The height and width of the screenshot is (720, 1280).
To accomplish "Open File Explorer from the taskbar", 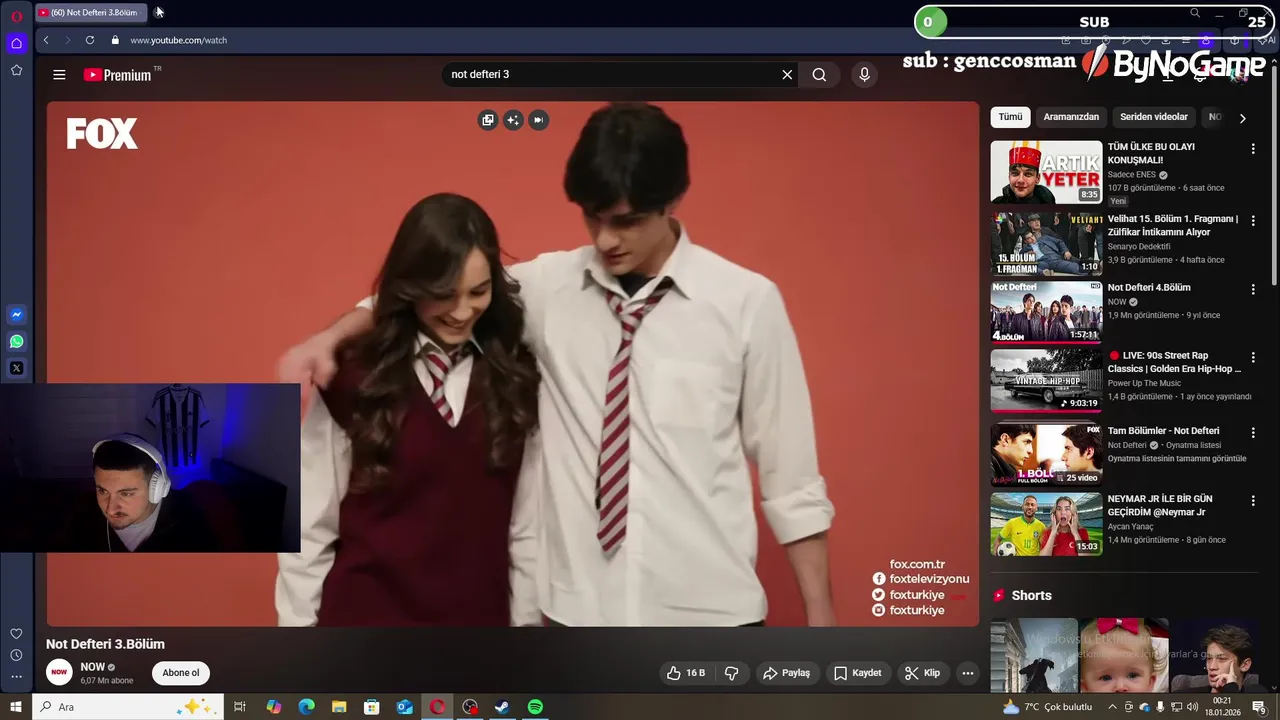I will tap(339, 707).
